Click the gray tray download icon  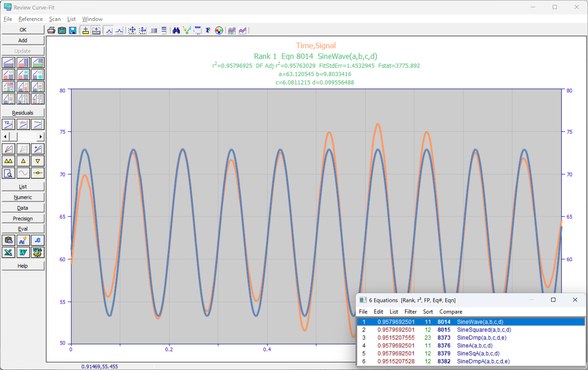(96, 30)
